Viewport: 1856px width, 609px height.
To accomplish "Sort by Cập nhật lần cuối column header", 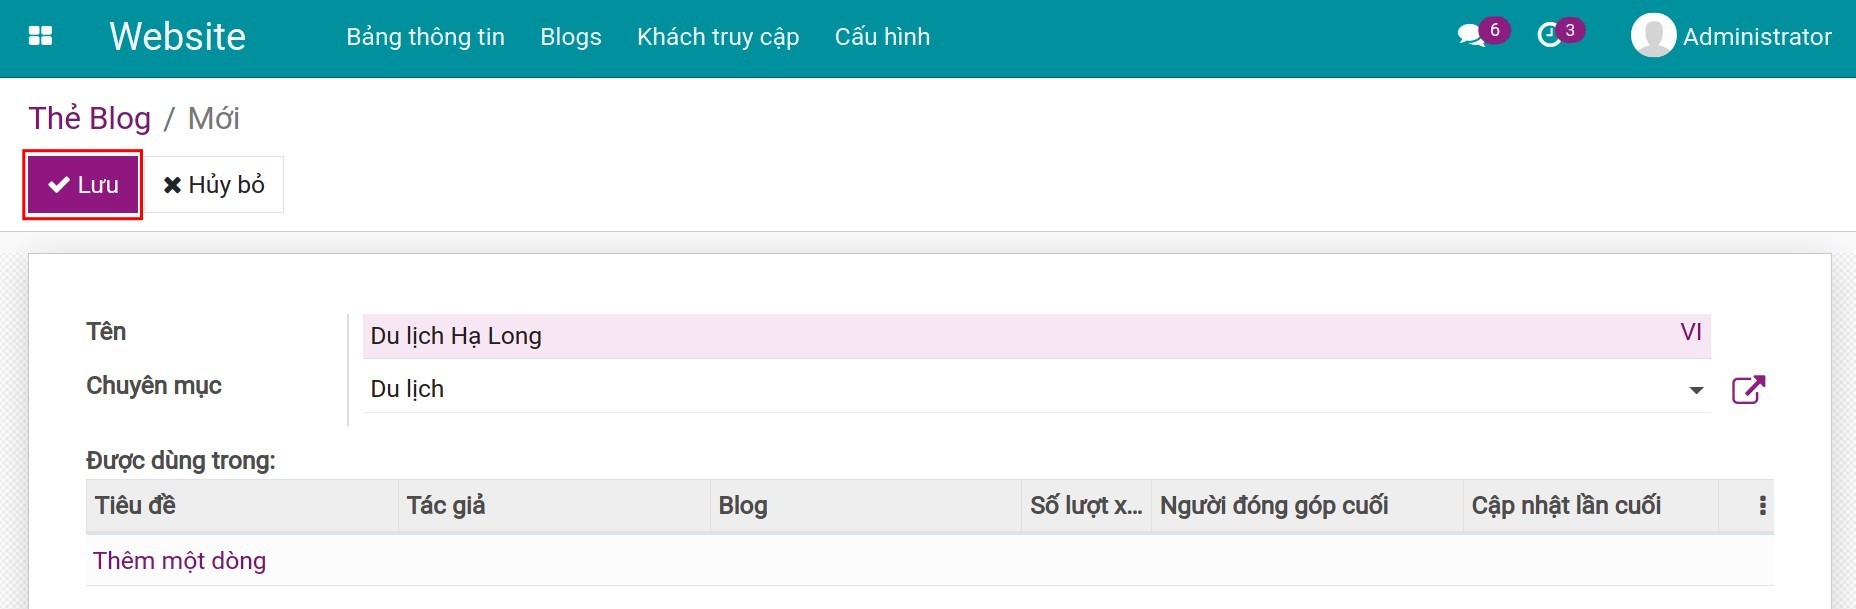I will tap(1565, 506).
